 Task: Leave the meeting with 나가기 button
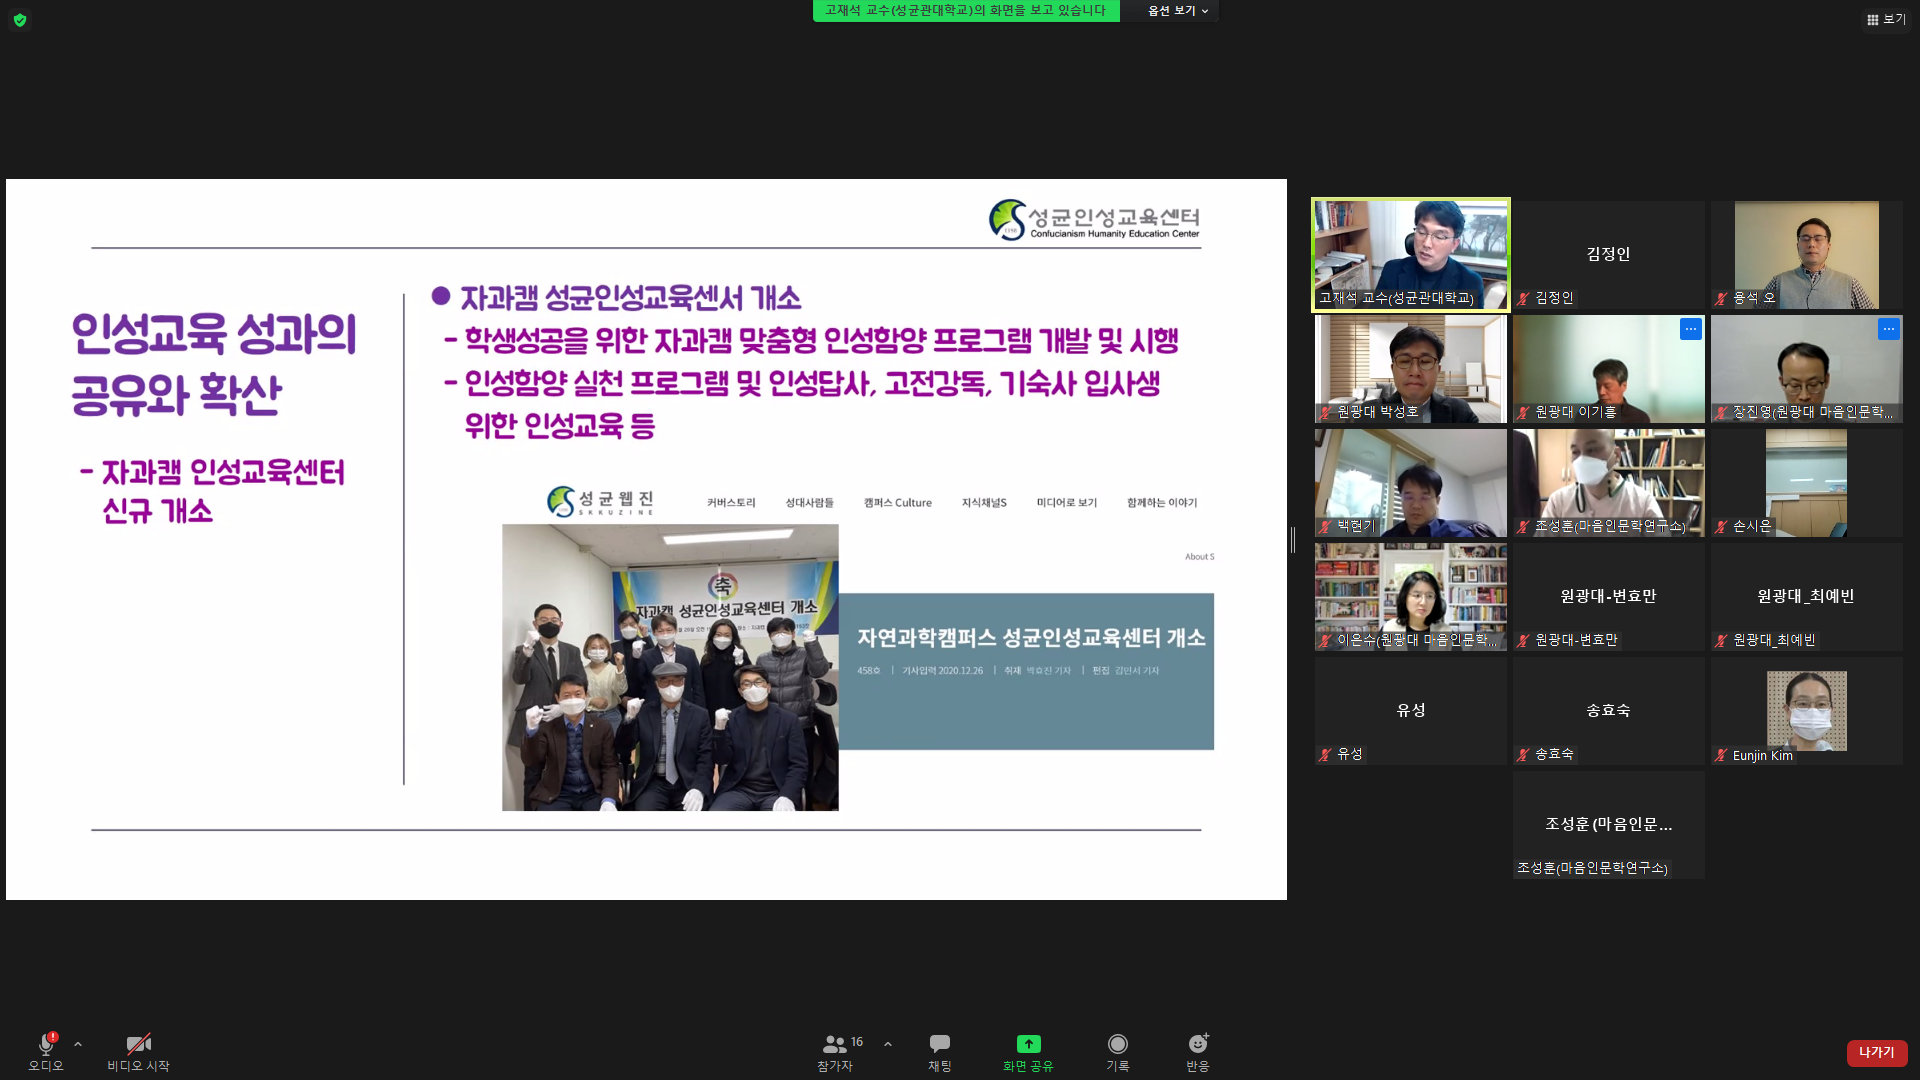coord(1876,1052)
